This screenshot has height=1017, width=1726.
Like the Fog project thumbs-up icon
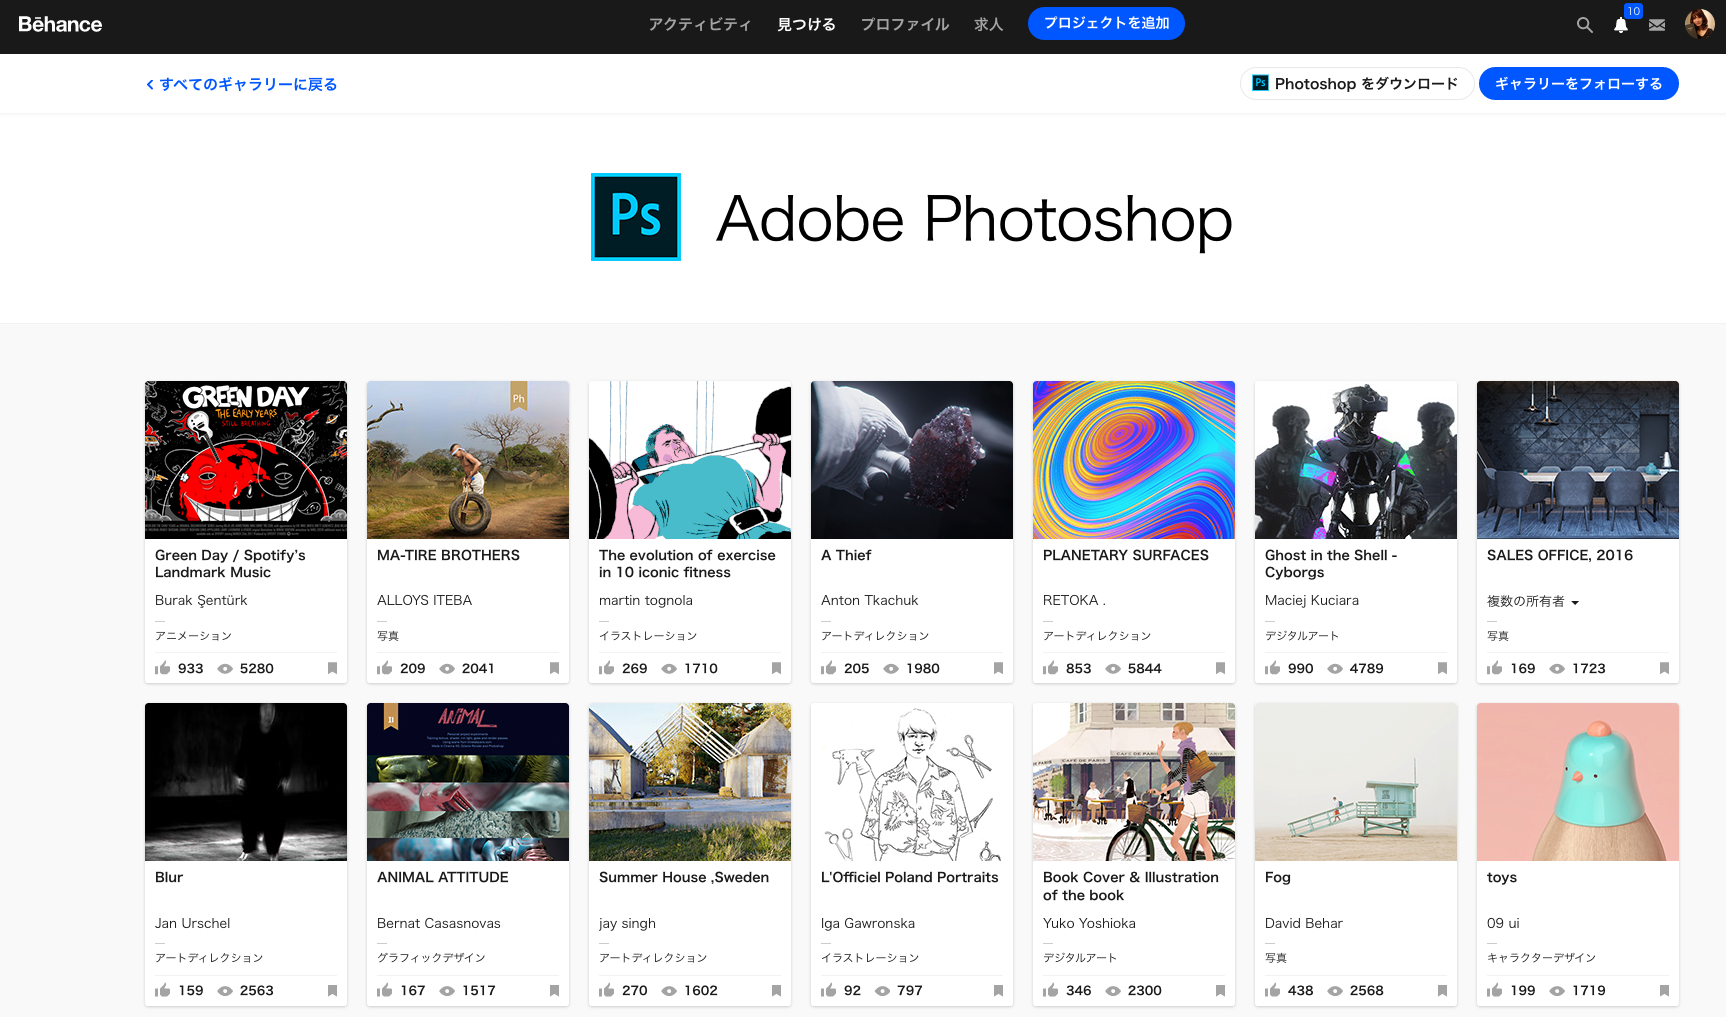coord(1273,989)
